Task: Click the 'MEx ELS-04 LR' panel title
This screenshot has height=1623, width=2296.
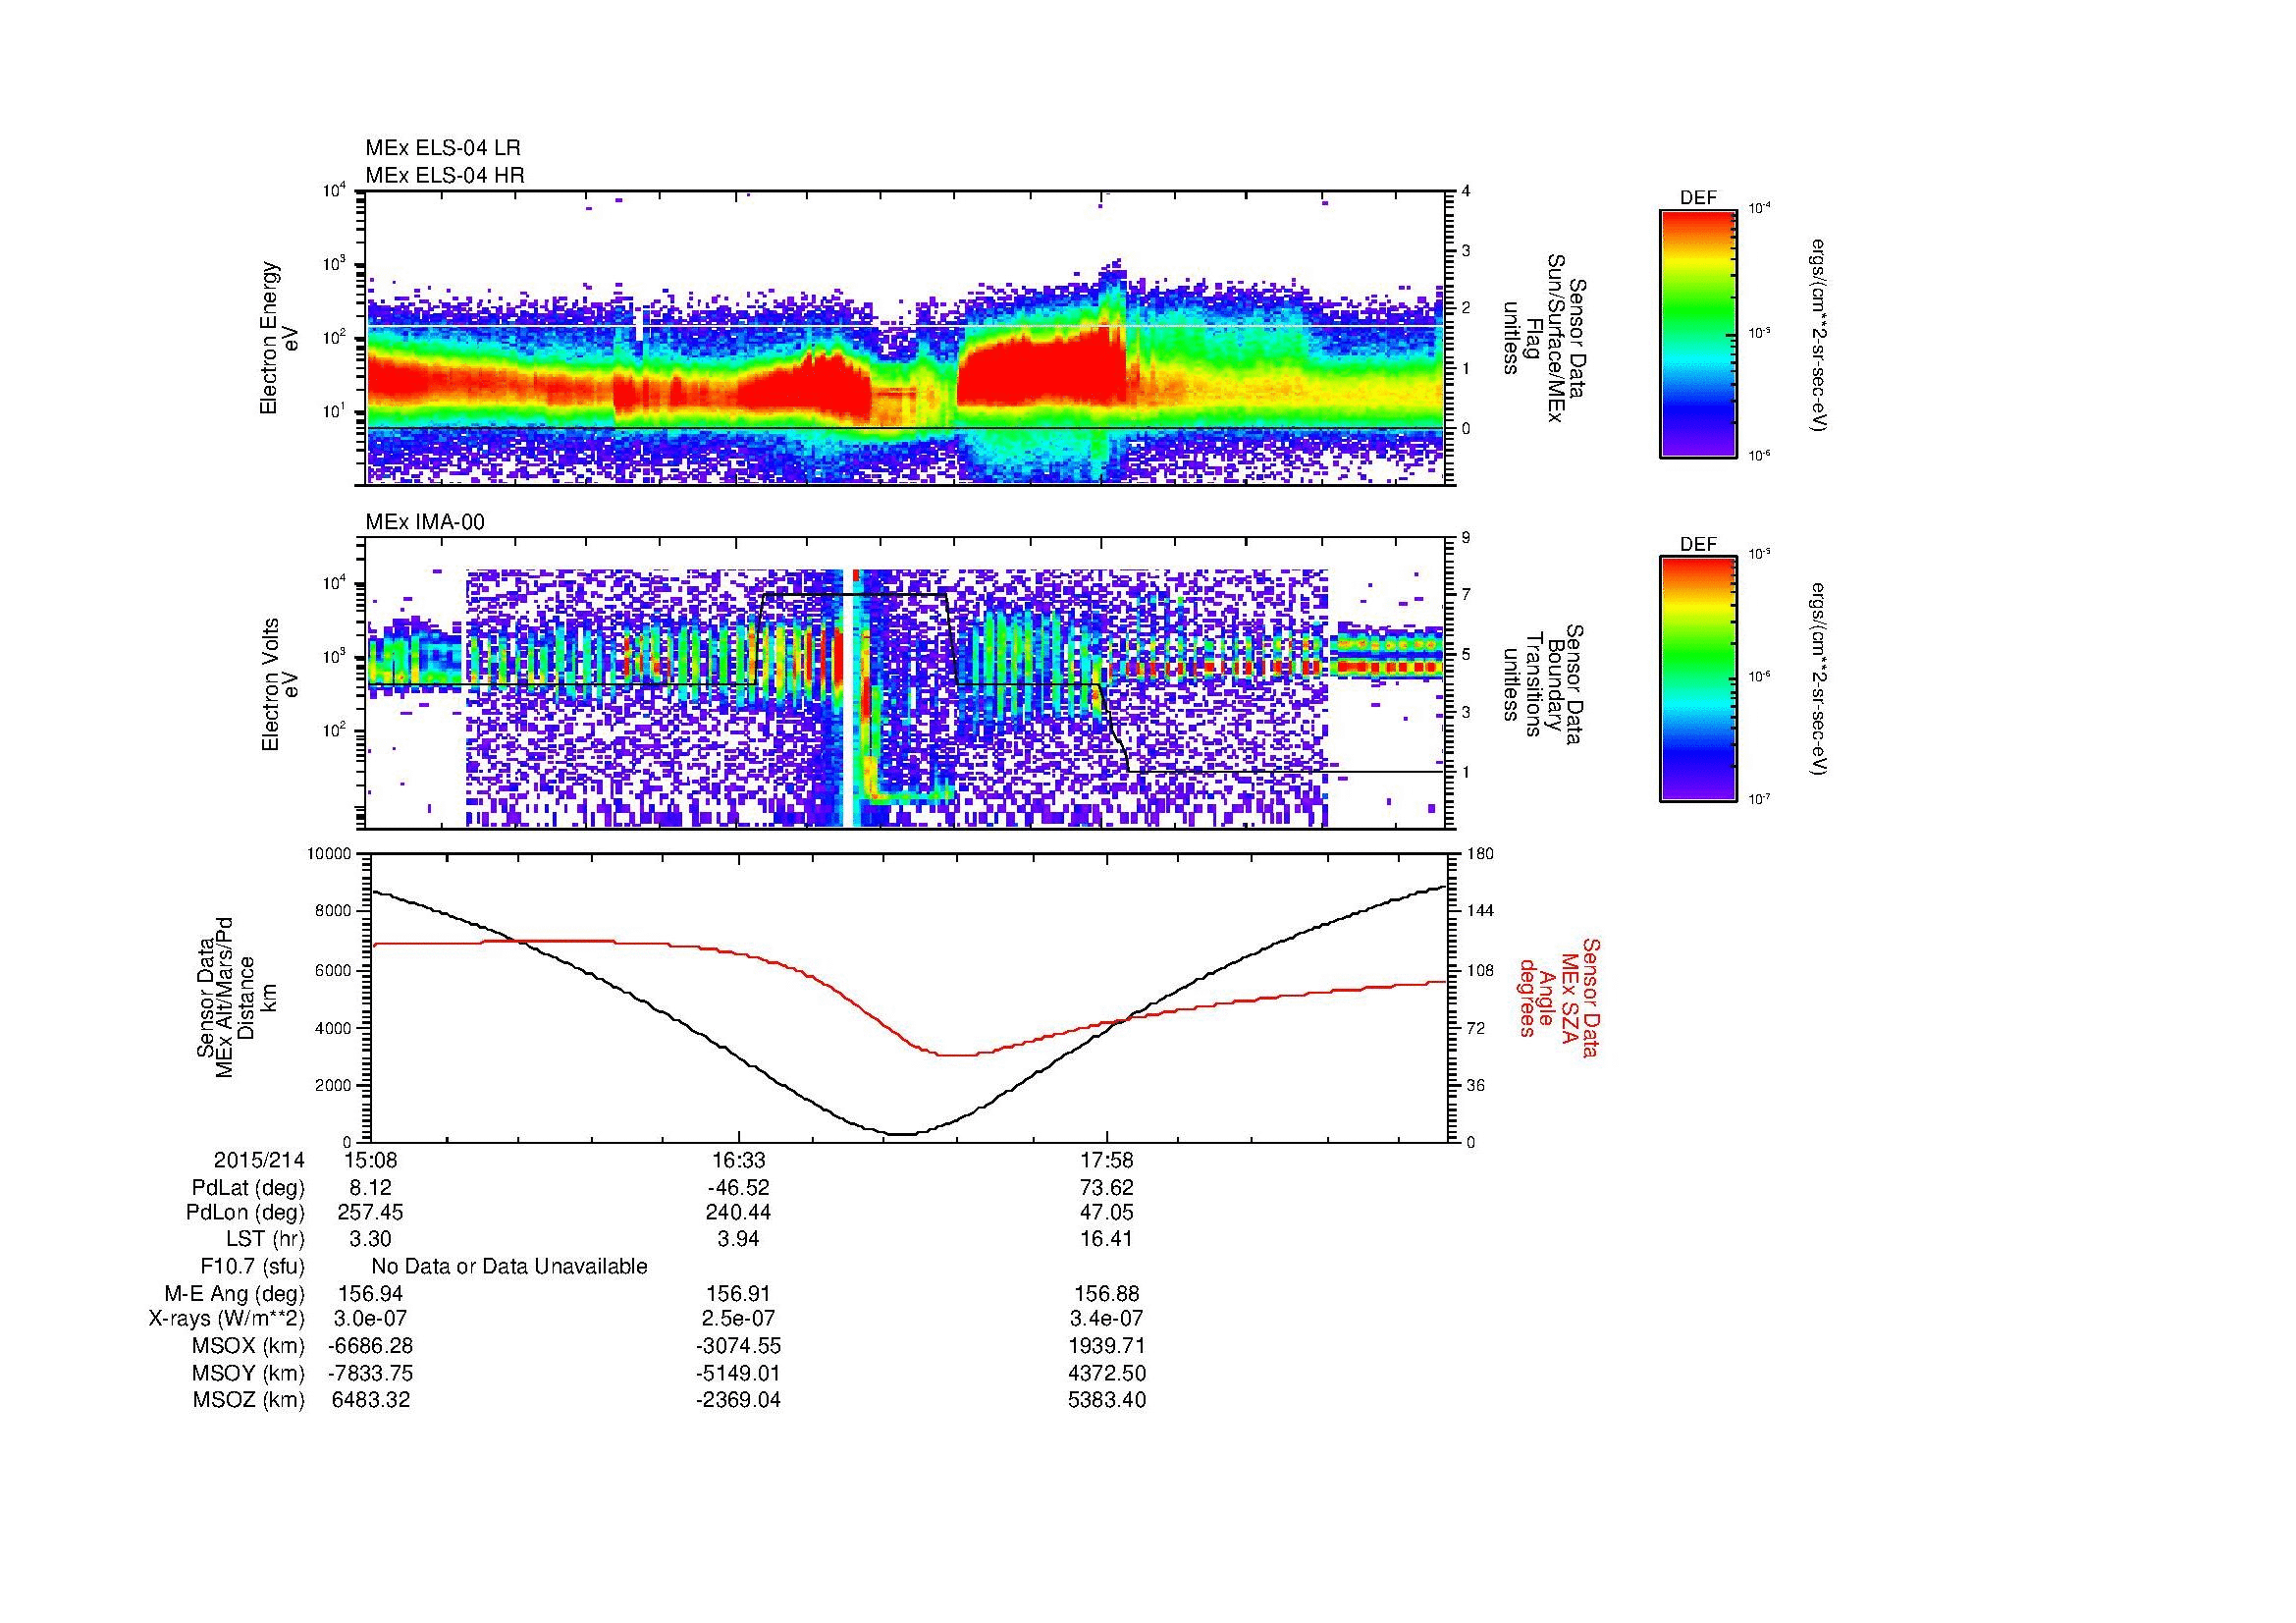Action: click(443, 148)
